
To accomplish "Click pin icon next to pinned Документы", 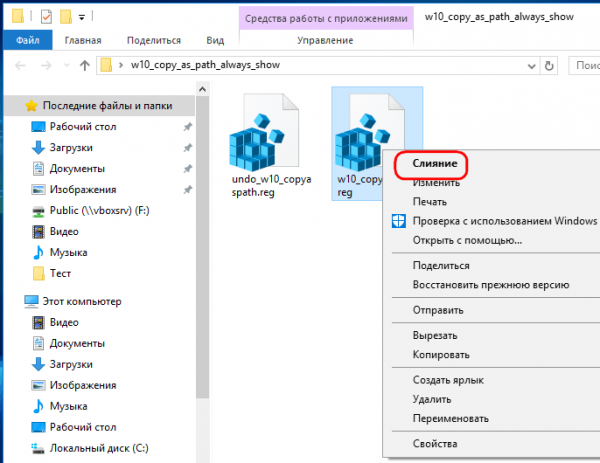I will [x=188, y=169].
